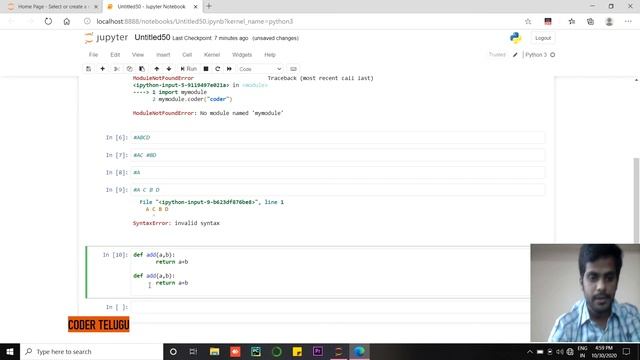
Task: Click the In [9] cell with #A C B D
Action: pos(338,190)
